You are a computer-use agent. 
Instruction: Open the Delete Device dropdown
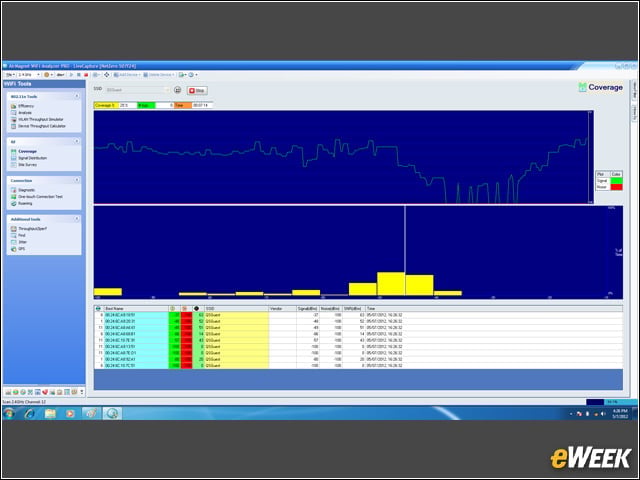click(x=159, y=75)
